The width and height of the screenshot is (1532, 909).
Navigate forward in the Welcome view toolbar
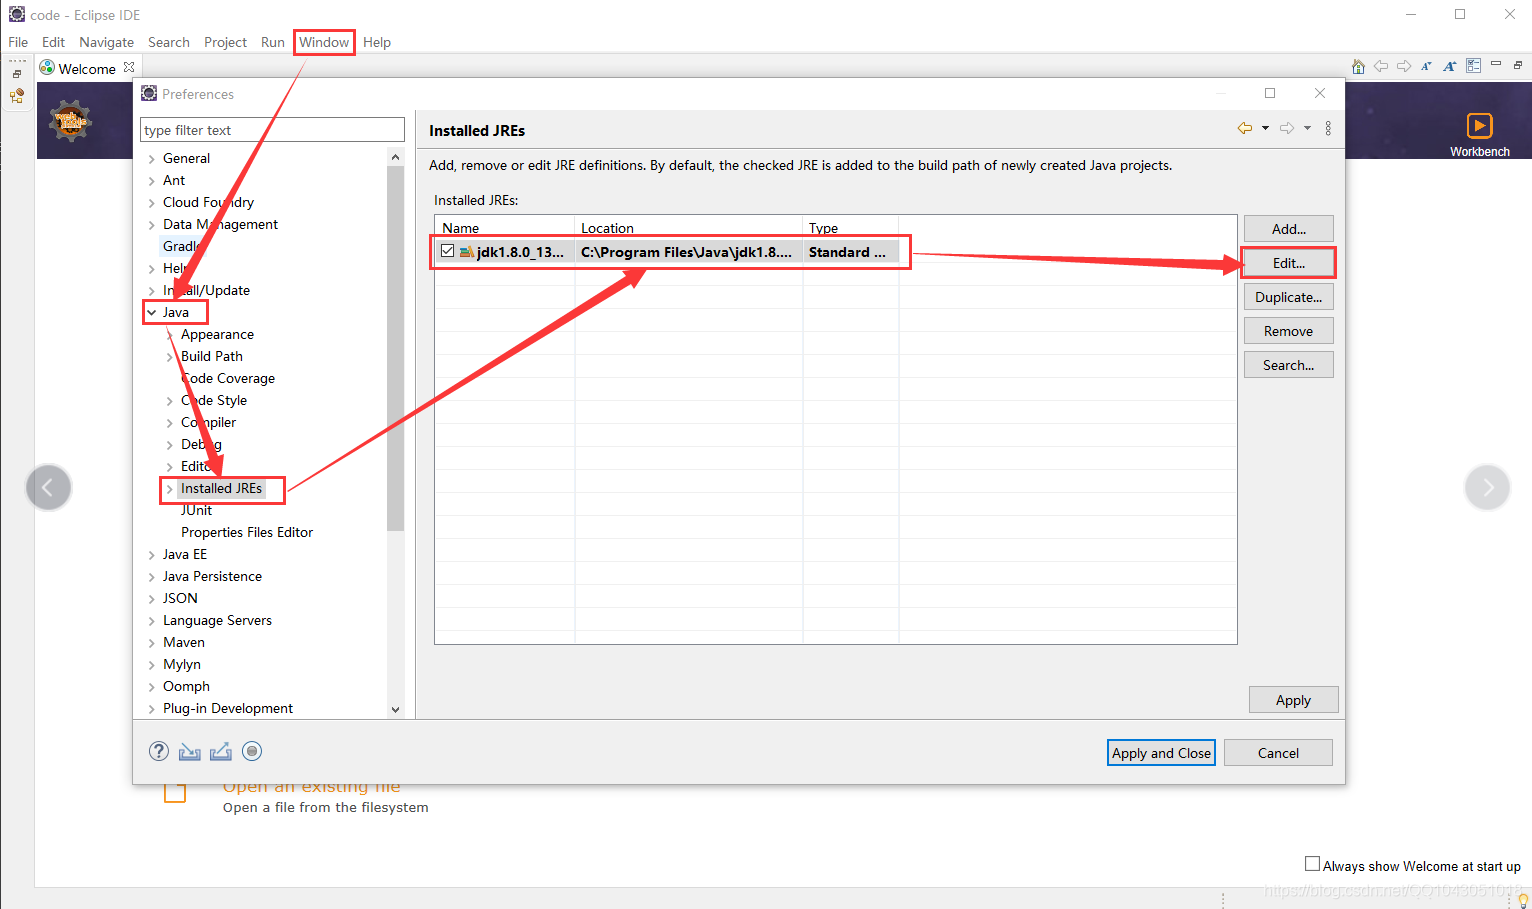tap(1404, 66)
